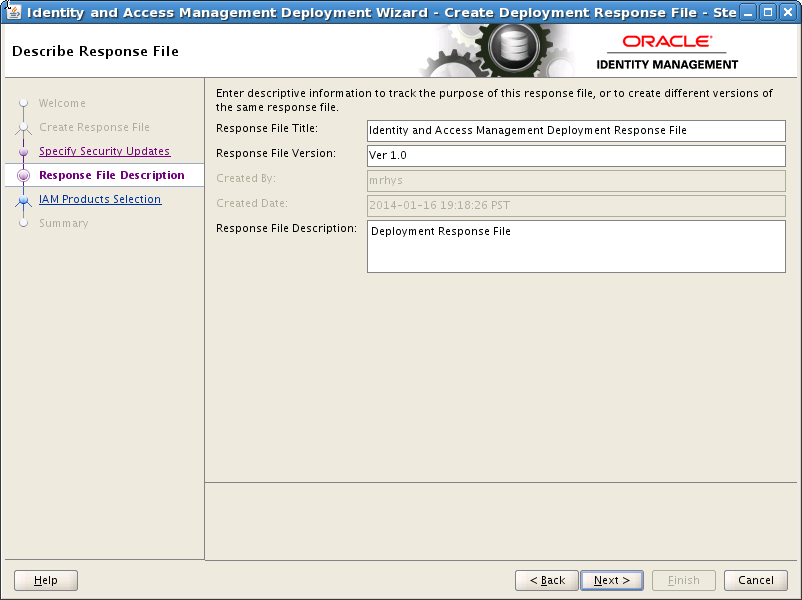Cancel the deployment wizard
The image size is (802, 600).
756,581
